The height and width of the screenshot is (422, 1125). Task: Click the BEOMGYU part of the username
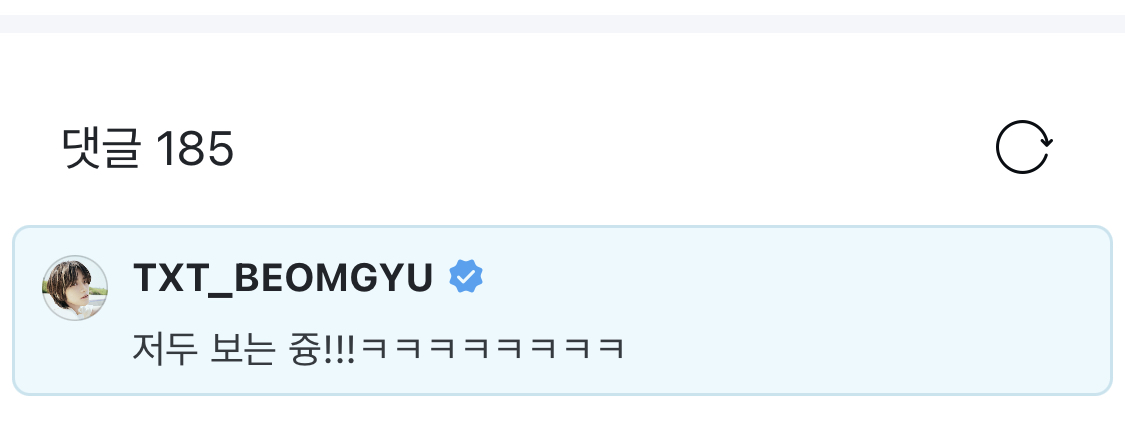coord(333,278)
